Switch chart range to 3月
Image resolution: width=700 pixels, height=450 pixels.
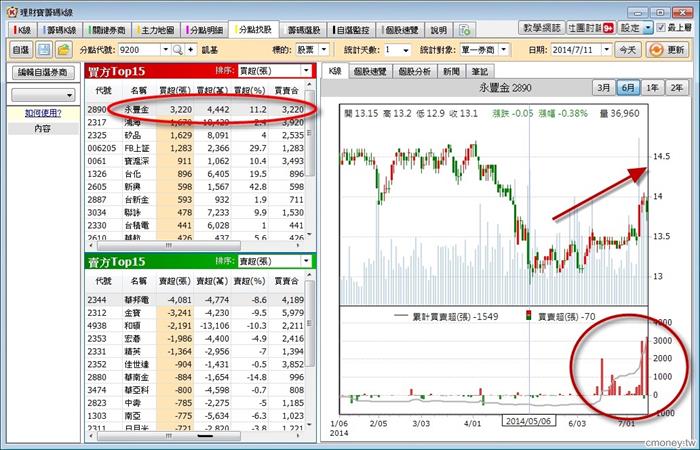603,87
